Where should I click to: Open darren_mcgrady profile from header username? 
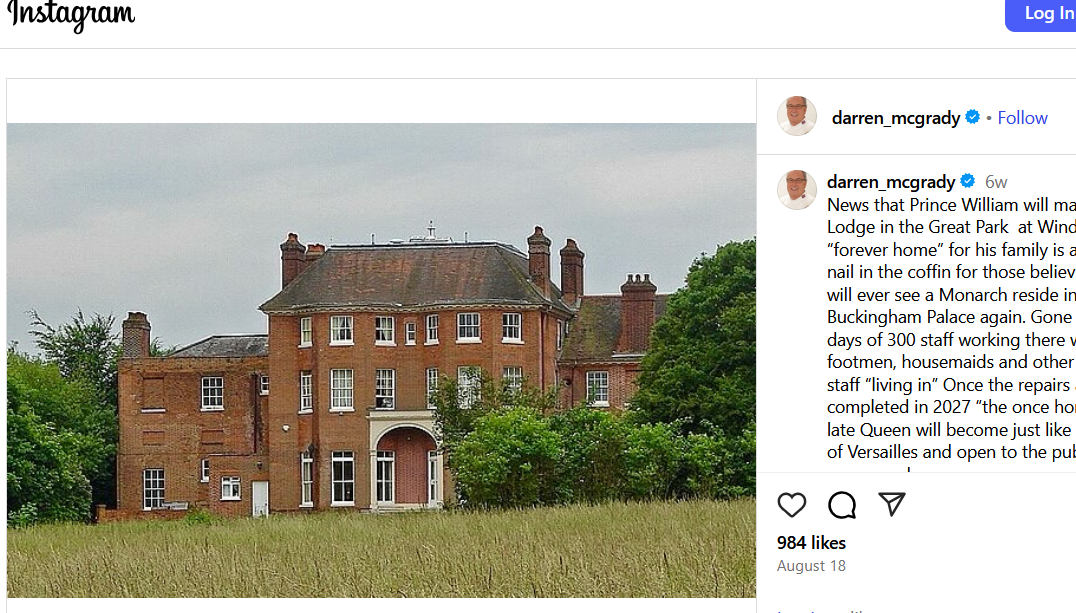(x=896, y=118)
